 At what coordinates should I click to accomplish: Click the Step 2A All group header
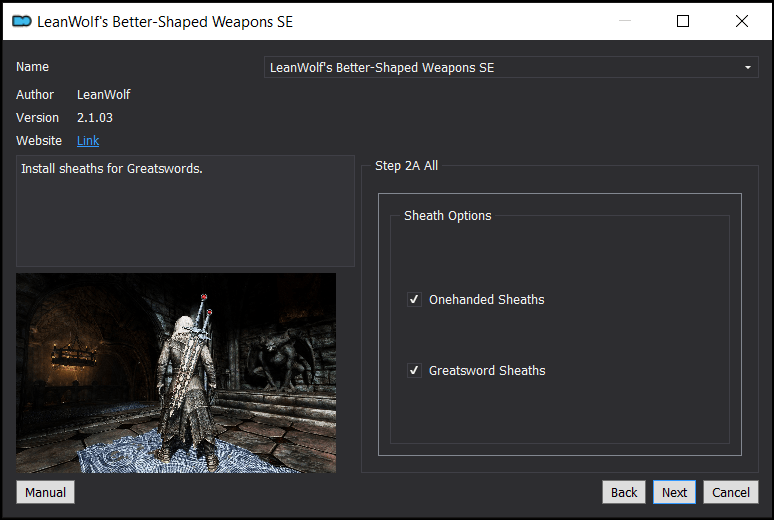coord(406,166)
